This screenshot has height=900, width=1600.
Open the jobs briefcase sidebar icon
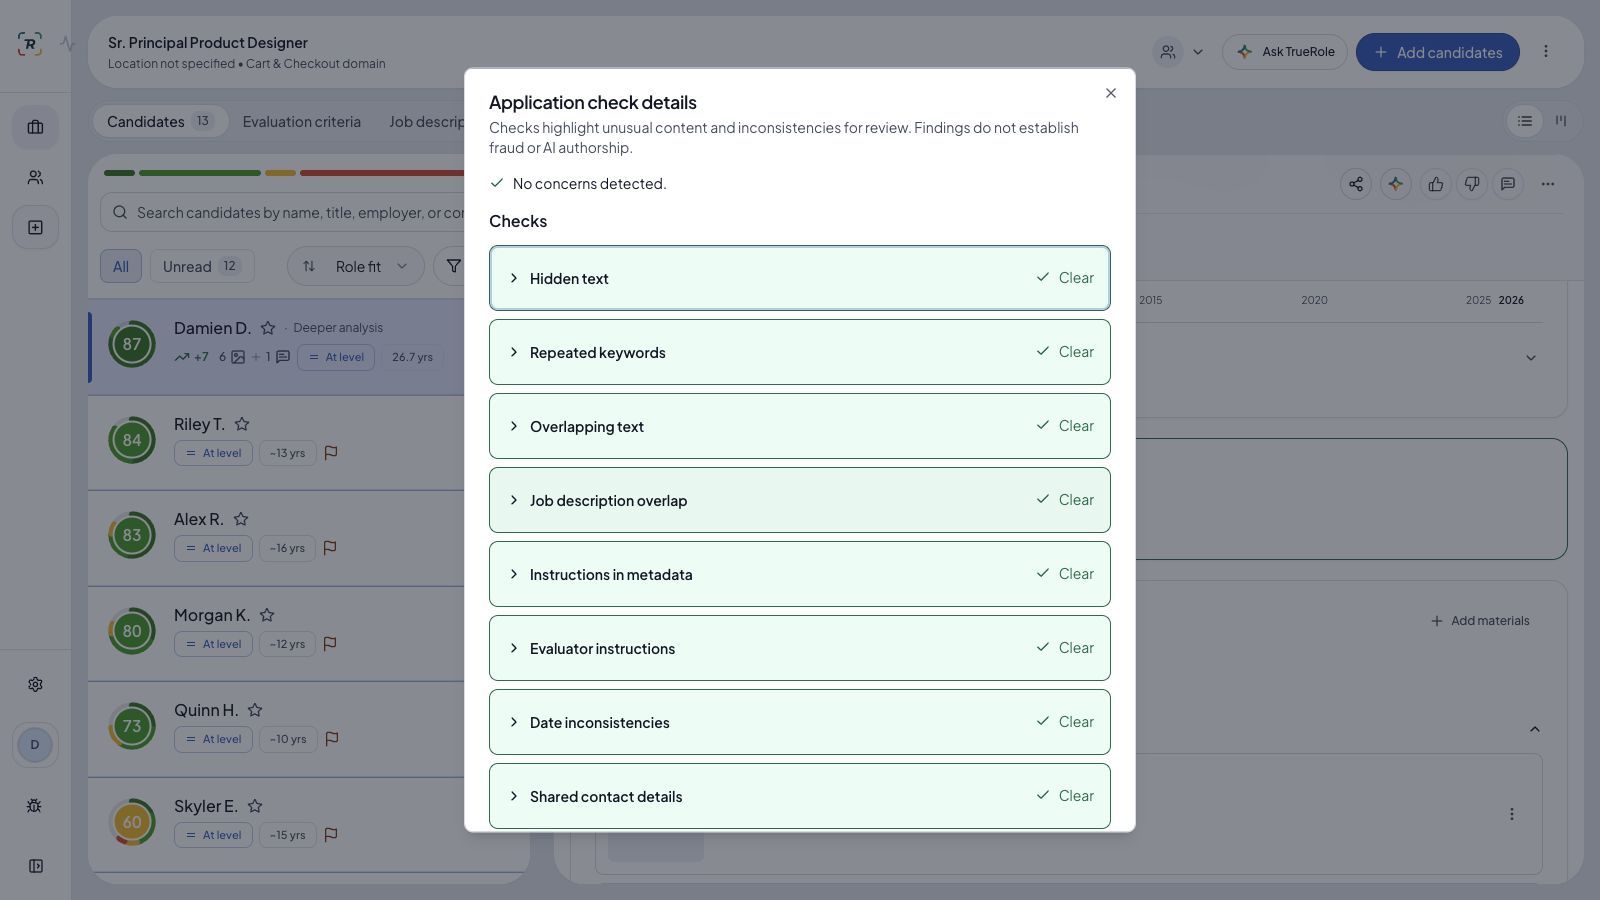[x=35, y=127]
